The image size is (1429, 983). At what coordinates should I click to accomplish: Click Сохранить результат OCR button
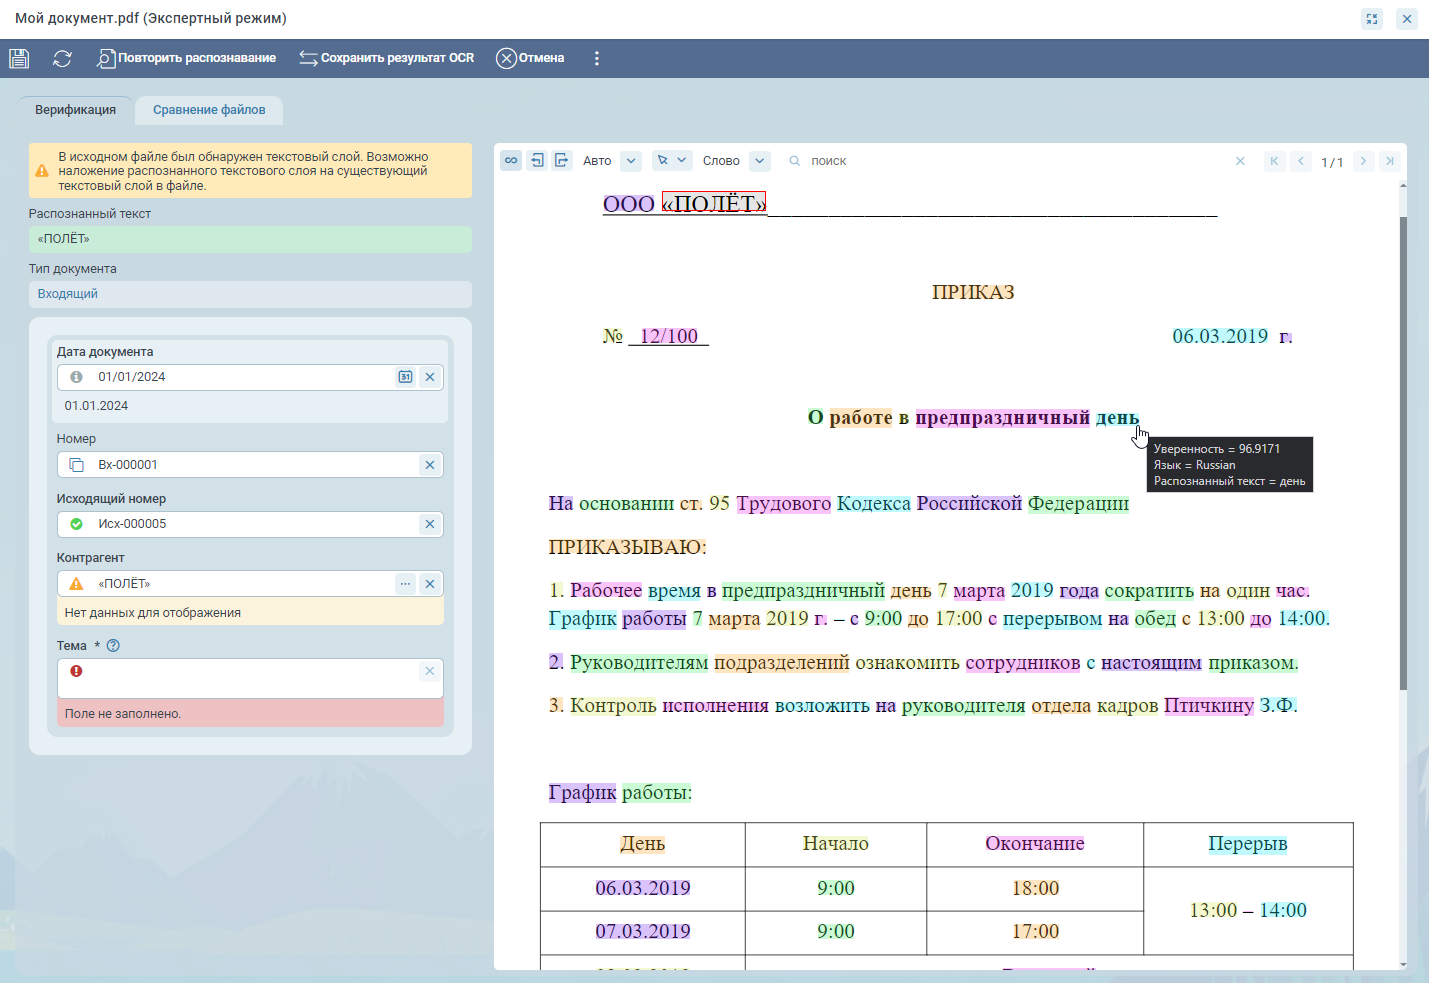click(387, 58)
